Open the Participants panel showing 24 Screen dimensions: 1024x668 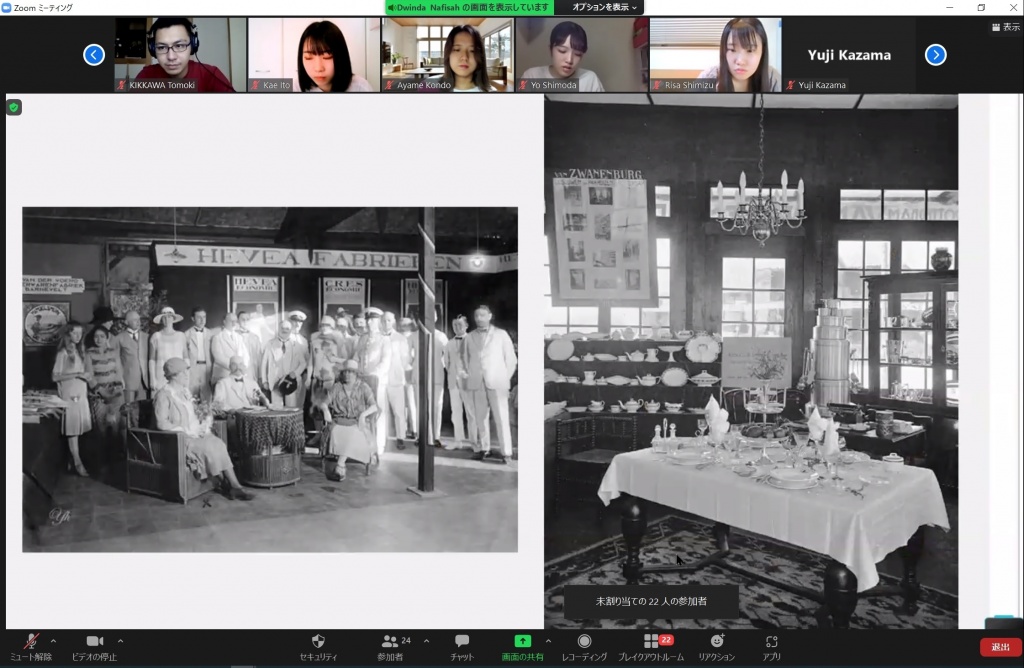click(x=393, y=647)
